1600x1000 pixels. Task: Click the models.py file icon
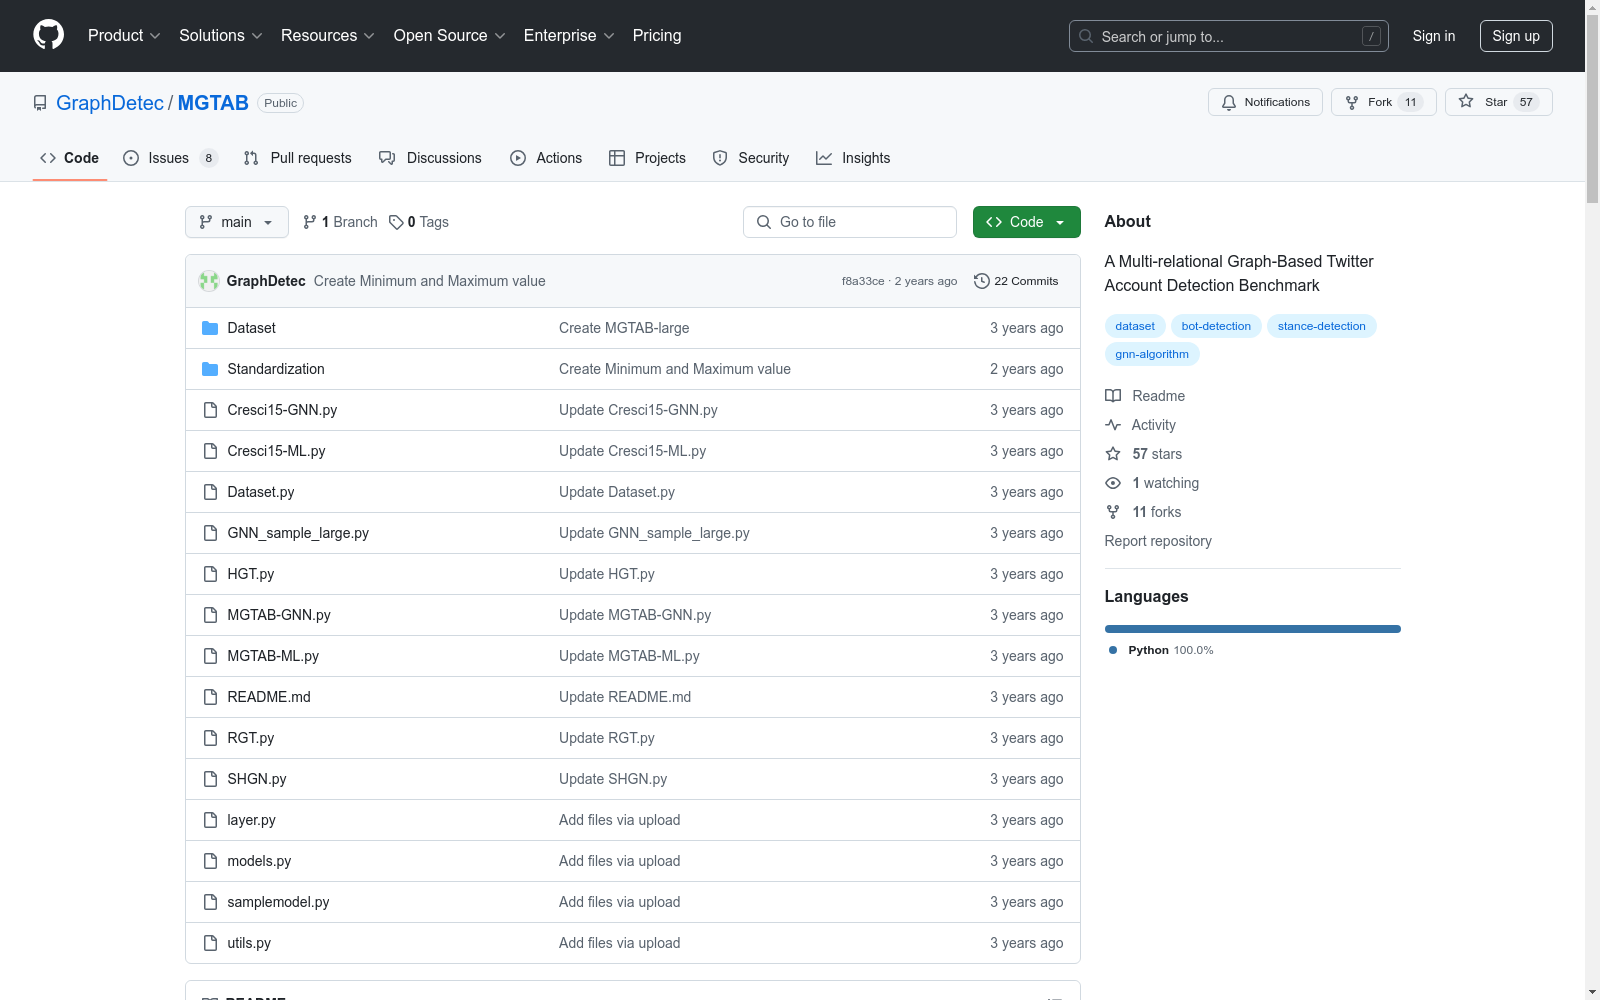pyautogui.click(x=210, y=861)
